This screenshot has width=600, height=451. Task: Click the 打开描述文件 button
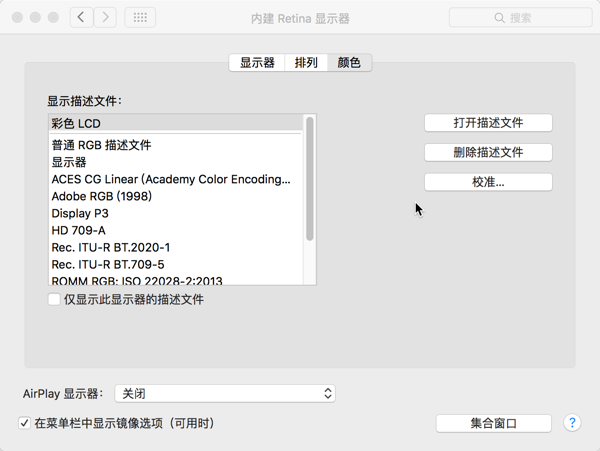[x=488, y=123]
